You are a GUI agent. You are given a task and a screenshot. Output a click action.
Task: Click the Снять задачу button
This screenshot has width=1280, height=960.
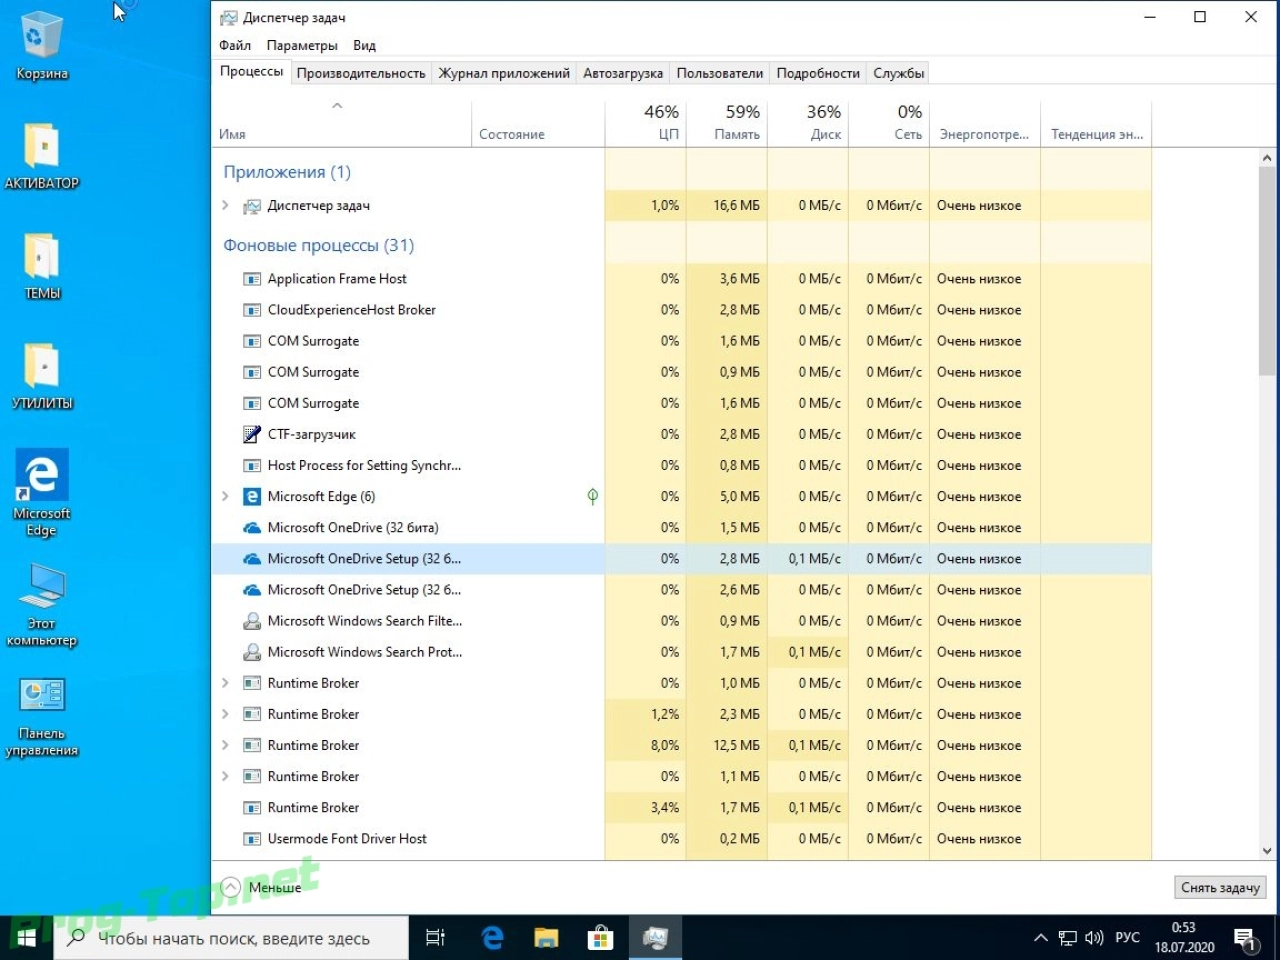pos(1220,887)
